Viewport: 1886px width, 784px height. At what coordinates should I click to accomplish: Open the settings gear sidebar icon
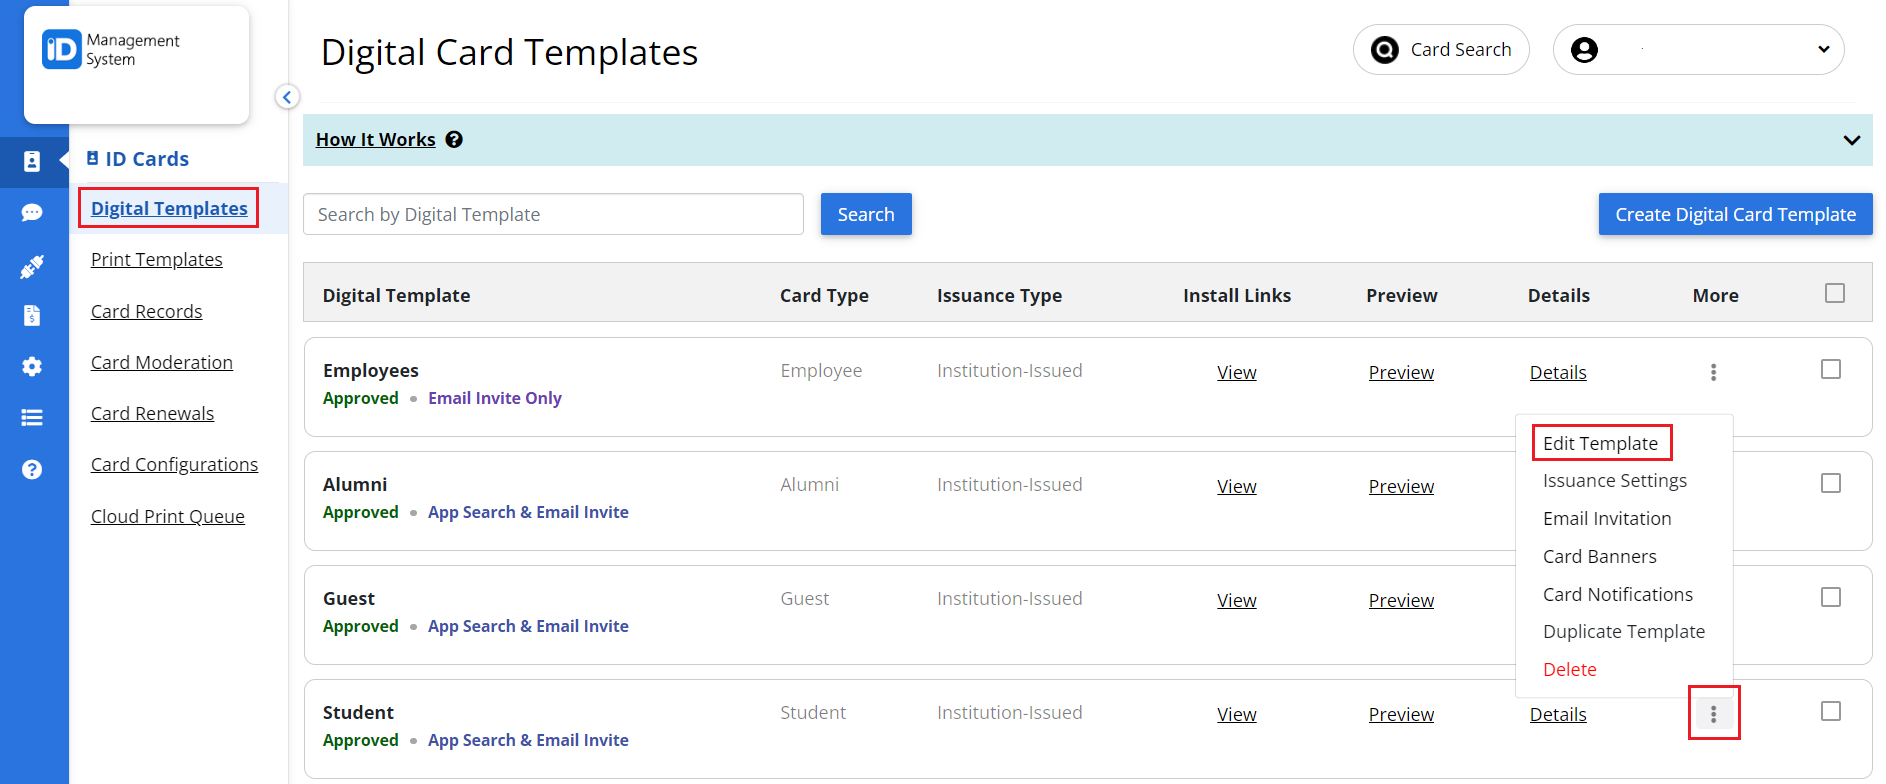(x=32, y=367)
